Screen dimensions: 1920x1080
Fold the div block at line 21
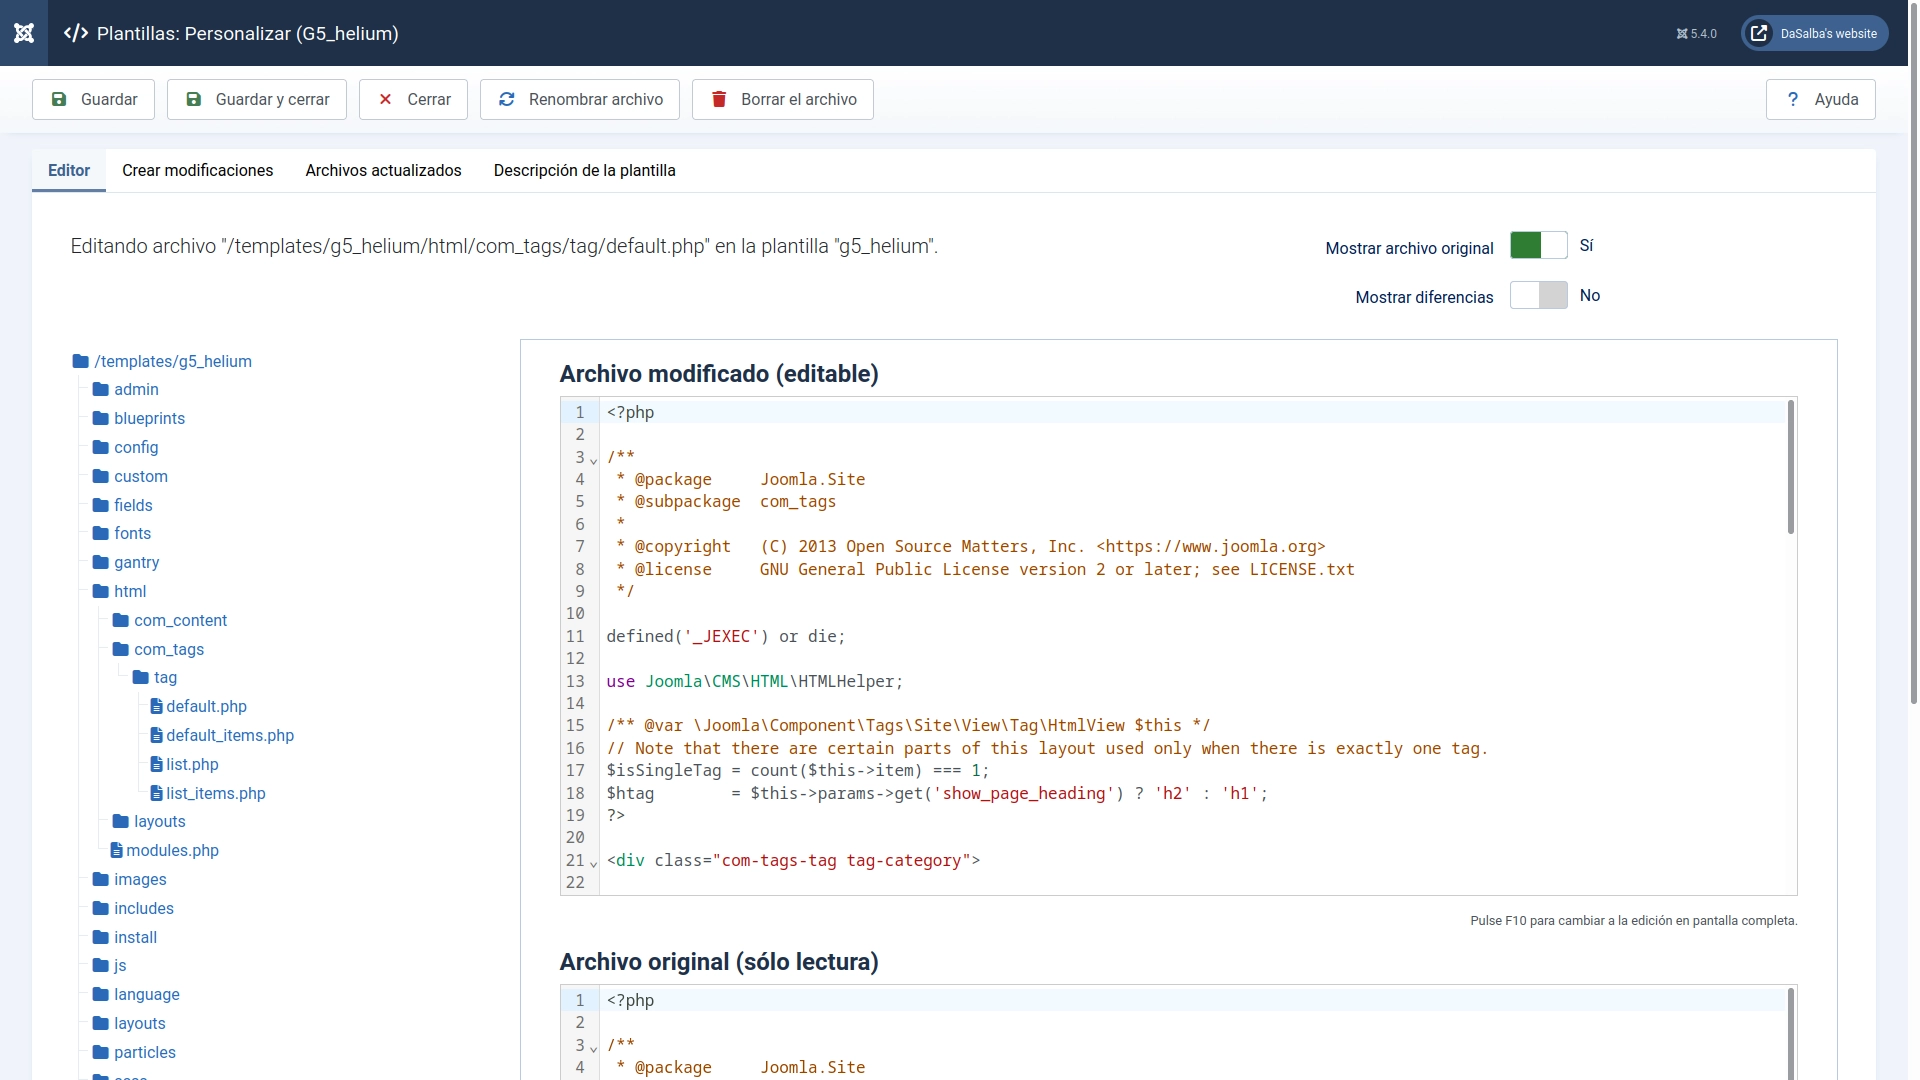pyautogui.click(x=594, y=864)
